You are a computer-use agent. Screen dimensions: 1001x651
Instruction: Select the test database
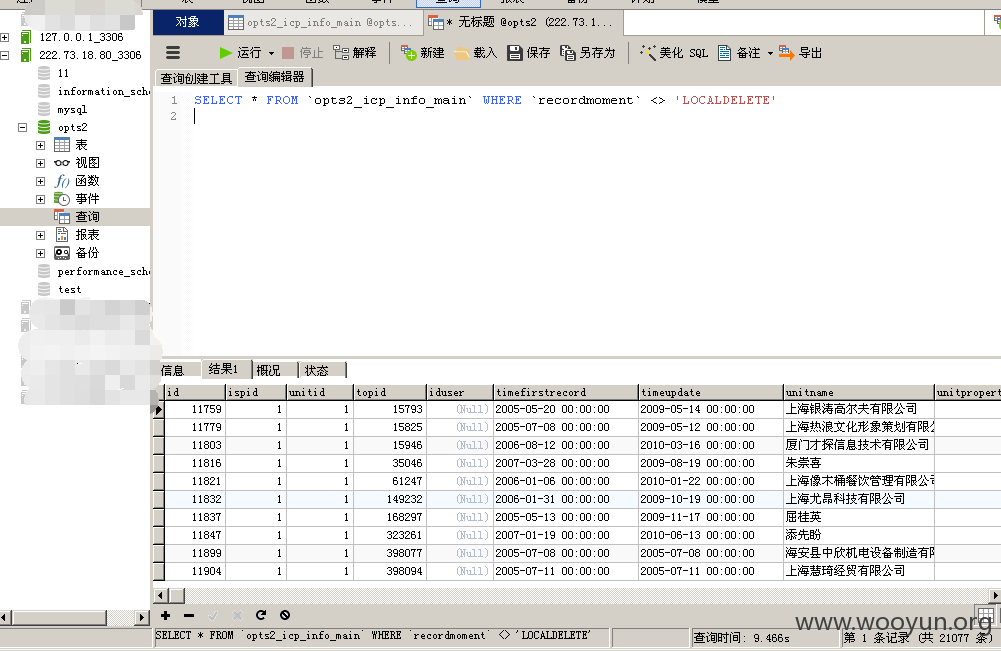click(70, 290)
